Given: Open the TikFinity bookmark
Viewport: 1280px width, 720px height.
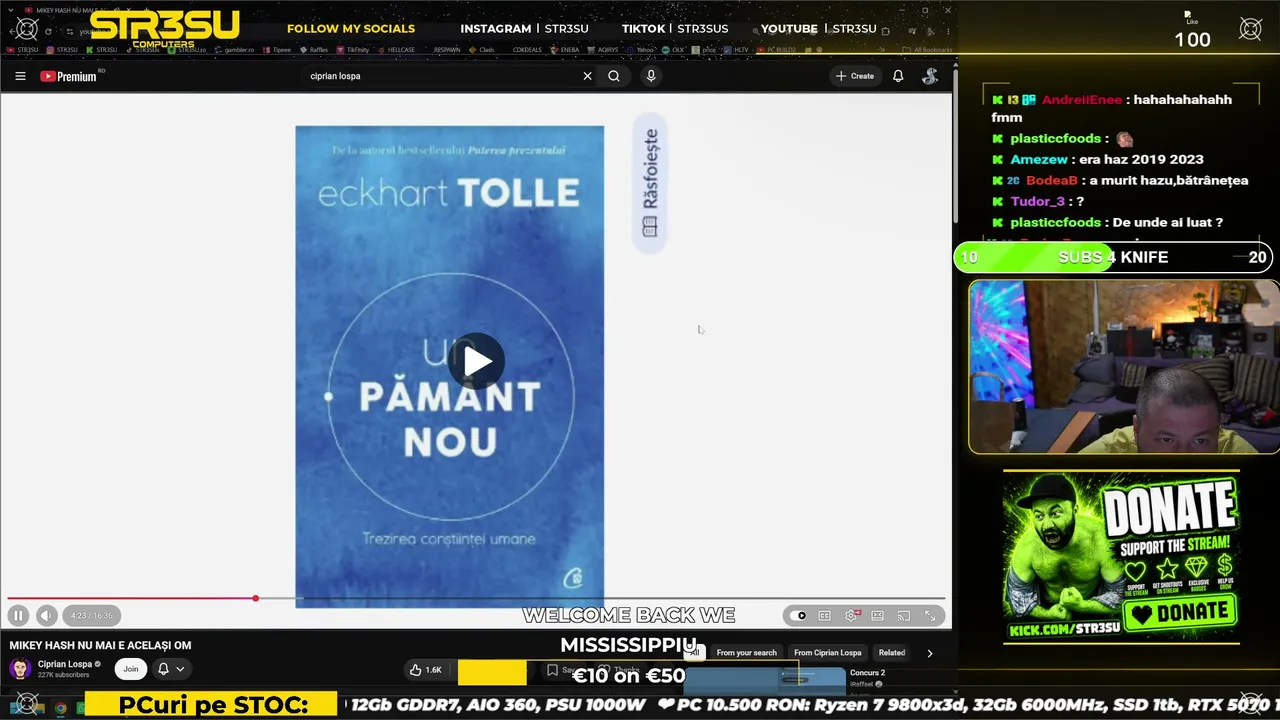Looking at the screenshot, I should 353,49.
